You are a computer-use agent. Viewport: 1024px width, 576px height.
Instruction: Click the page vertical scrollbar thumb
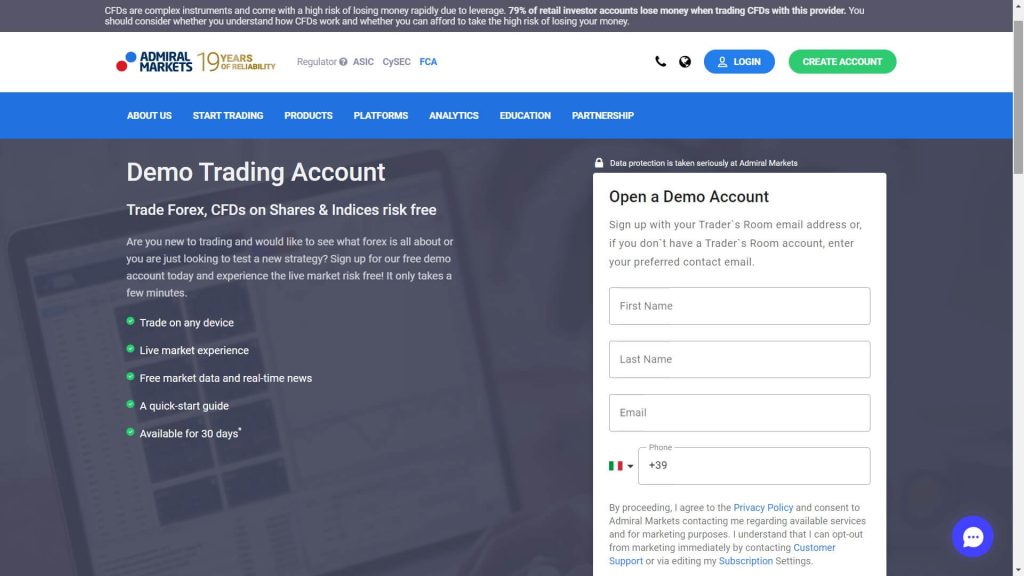pos(1018,97)
